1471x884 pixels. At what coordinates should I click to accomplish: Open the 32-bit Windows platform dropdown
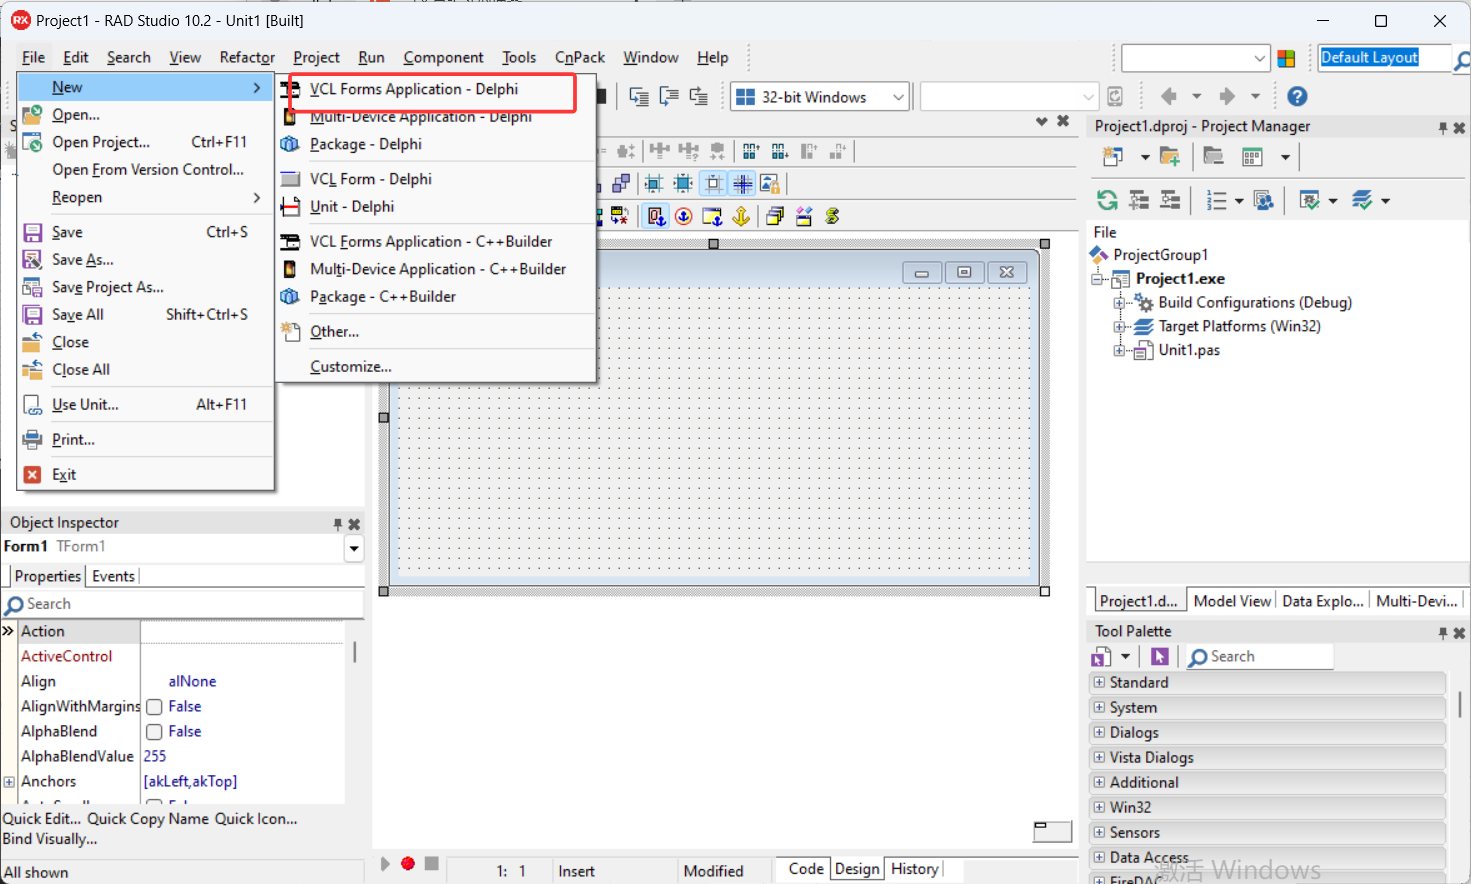898,97
